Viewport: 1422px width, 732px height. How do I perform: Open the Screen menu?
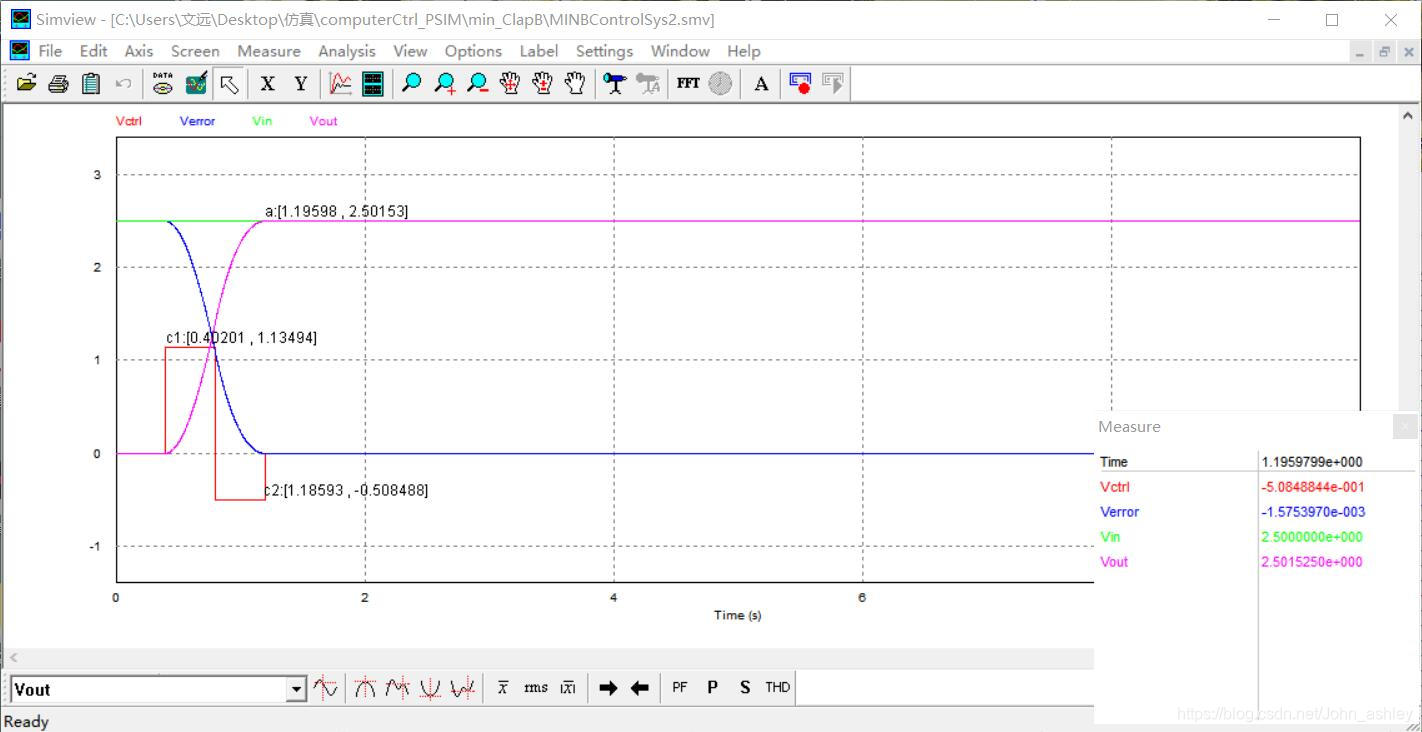pyautogui.click(x=195, y=51)
